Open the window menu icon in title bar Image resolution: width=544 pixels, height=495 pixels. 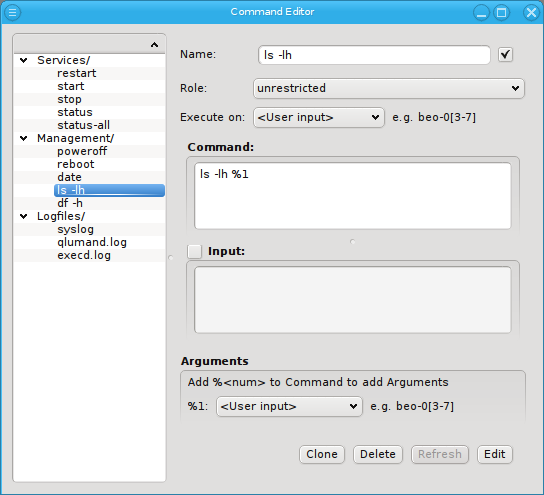tap(12, 12)
